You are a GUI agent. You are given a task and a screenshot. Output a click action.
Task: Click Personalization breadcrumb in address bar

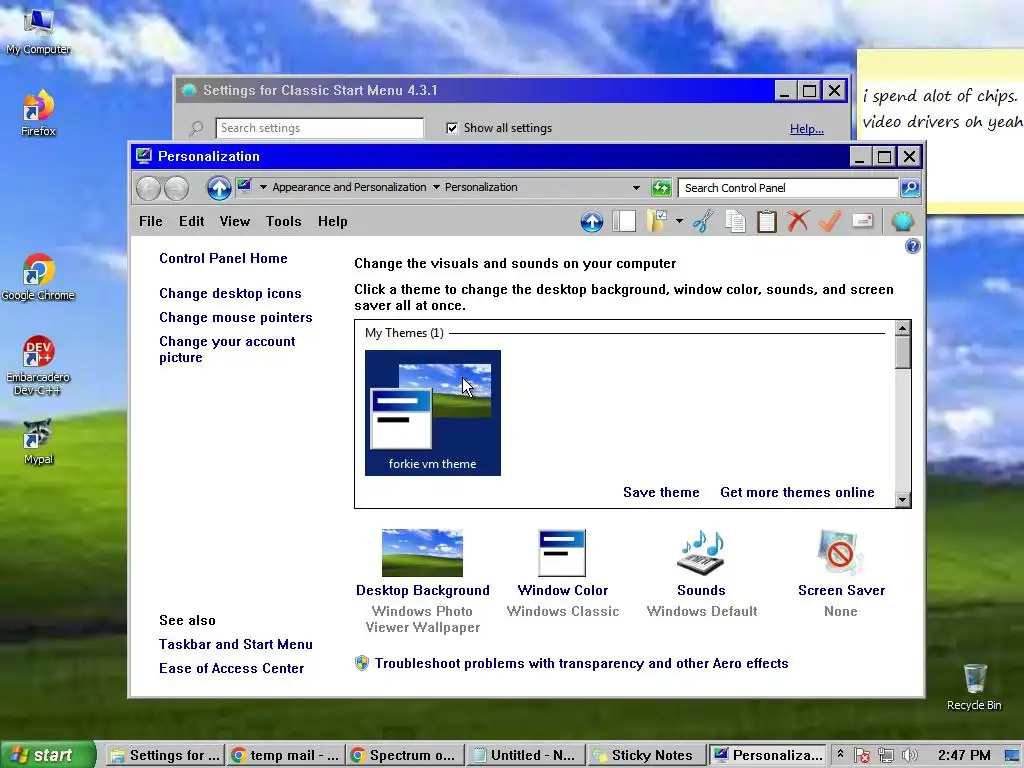pos(481,187)
